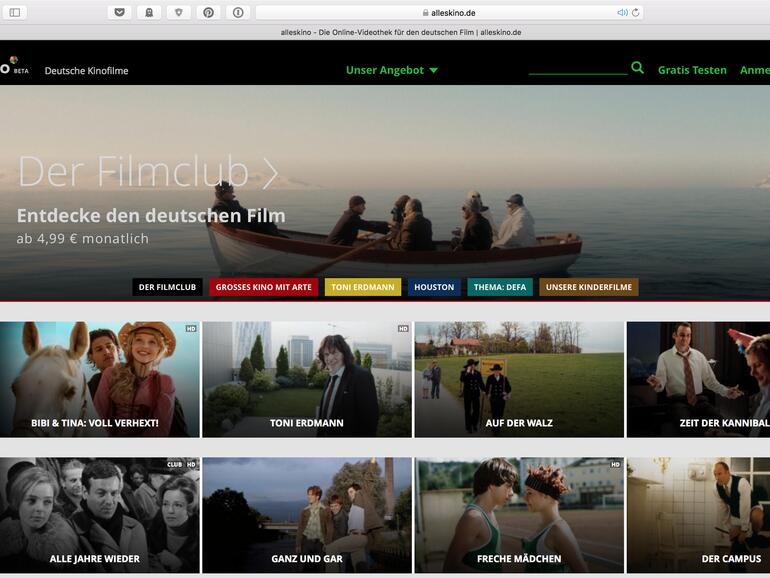Open the Der Campus thumbnail
Screen dimensions: 770x578
tap(698, 515)
